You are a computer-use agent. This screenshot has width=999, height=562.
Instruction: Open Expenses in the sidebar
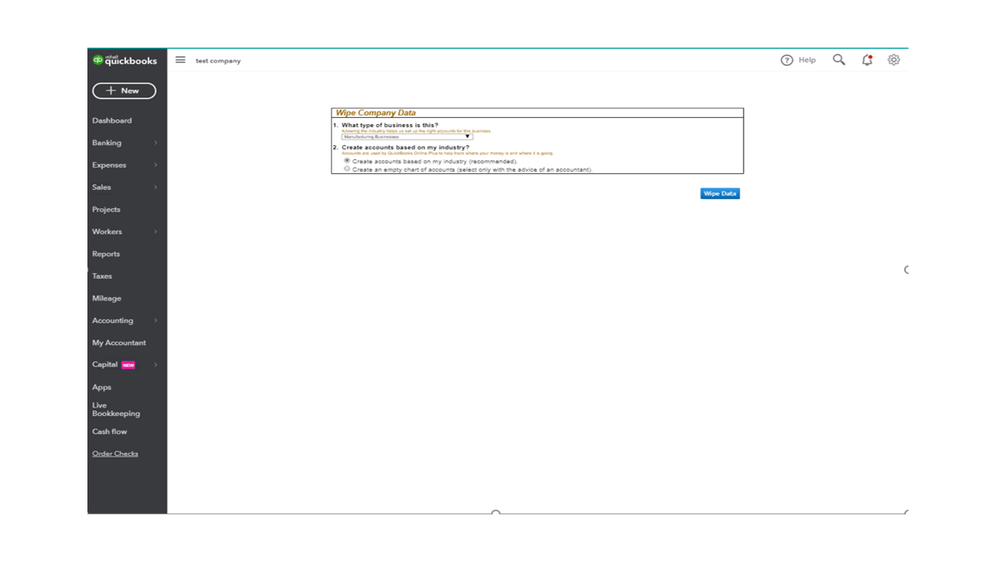click(x=109, y=165)
